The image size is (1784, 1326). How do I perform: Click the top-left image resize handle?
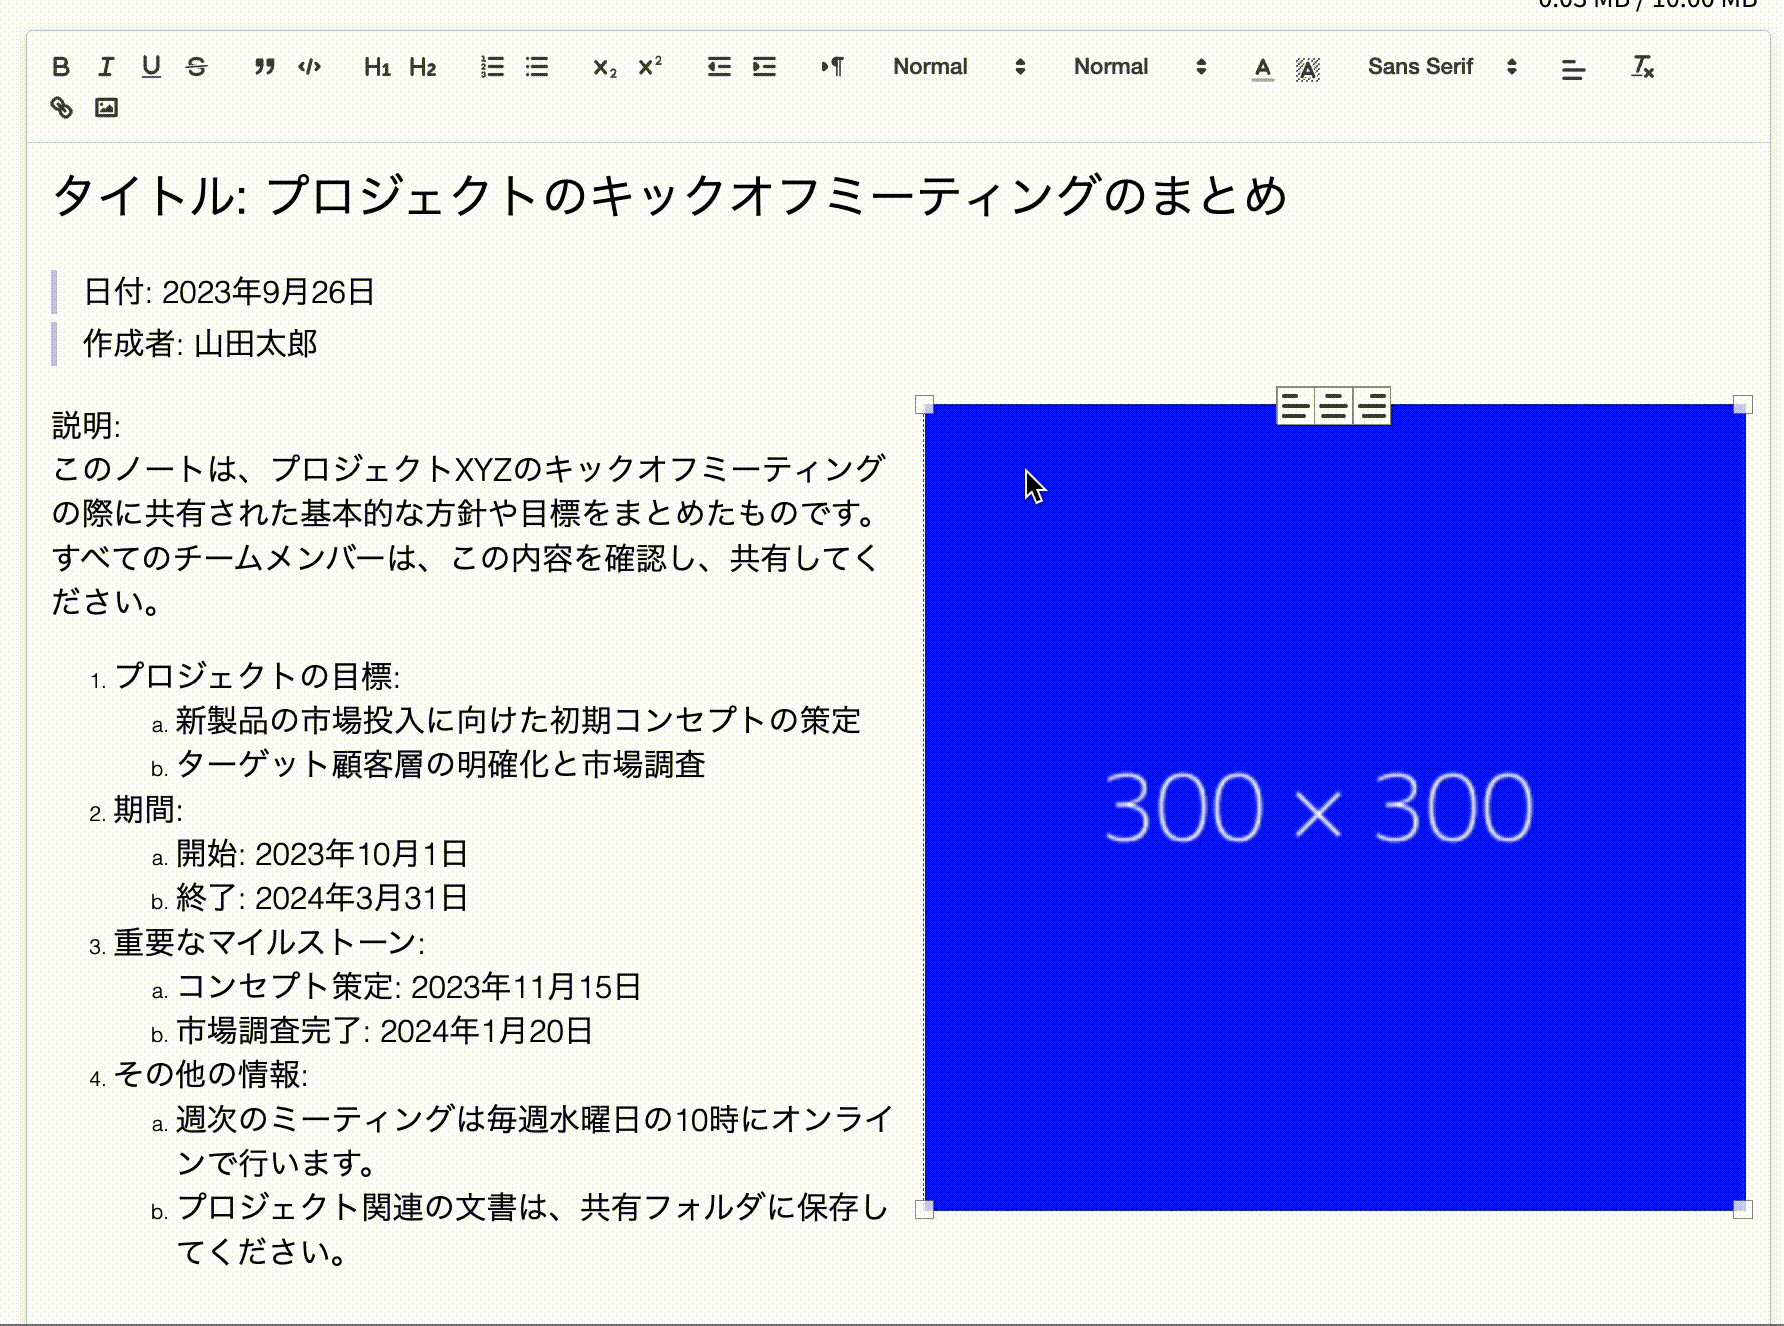point(924,405)
